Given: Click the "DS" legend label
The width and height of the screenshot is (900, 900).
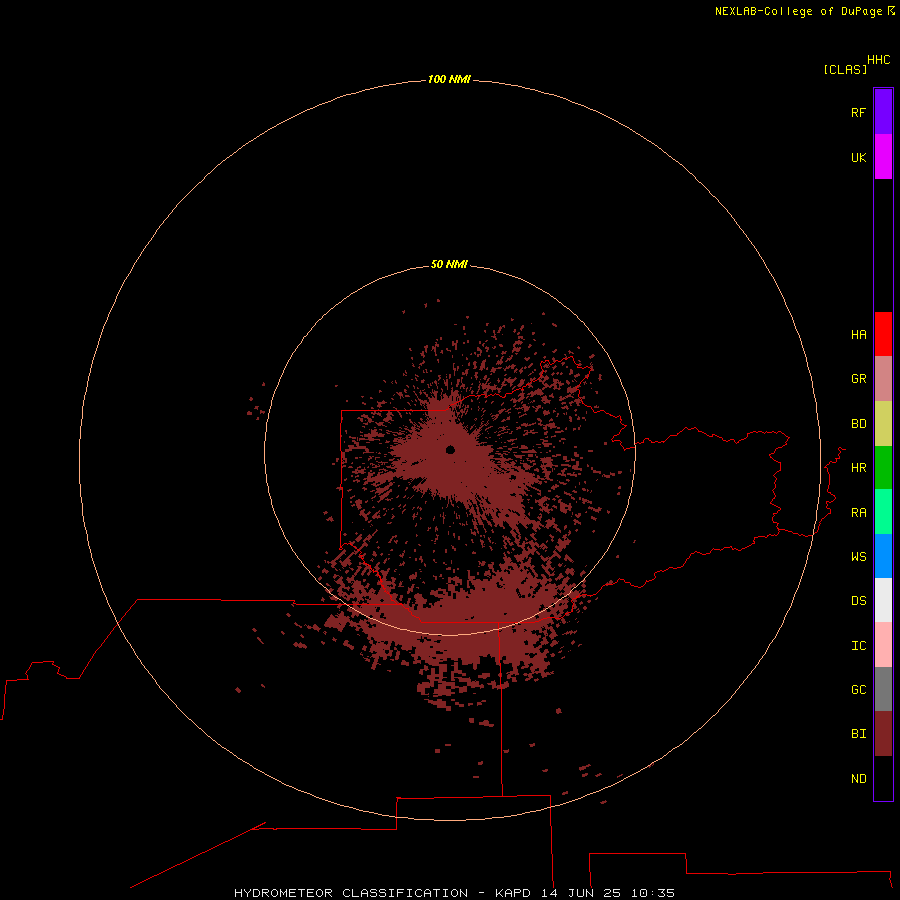Looking at the screenshot, I should pyautogui.click(x=858, y=600).
